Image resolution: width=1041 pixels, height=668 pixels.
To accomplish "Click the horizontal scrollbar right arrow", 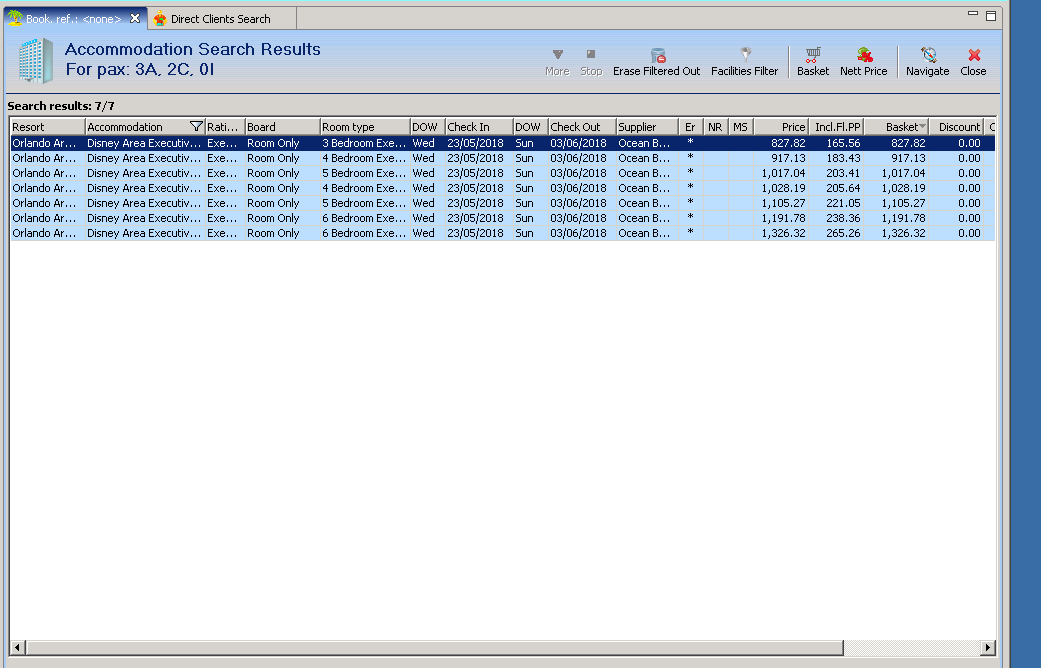I will click(988, 647).
